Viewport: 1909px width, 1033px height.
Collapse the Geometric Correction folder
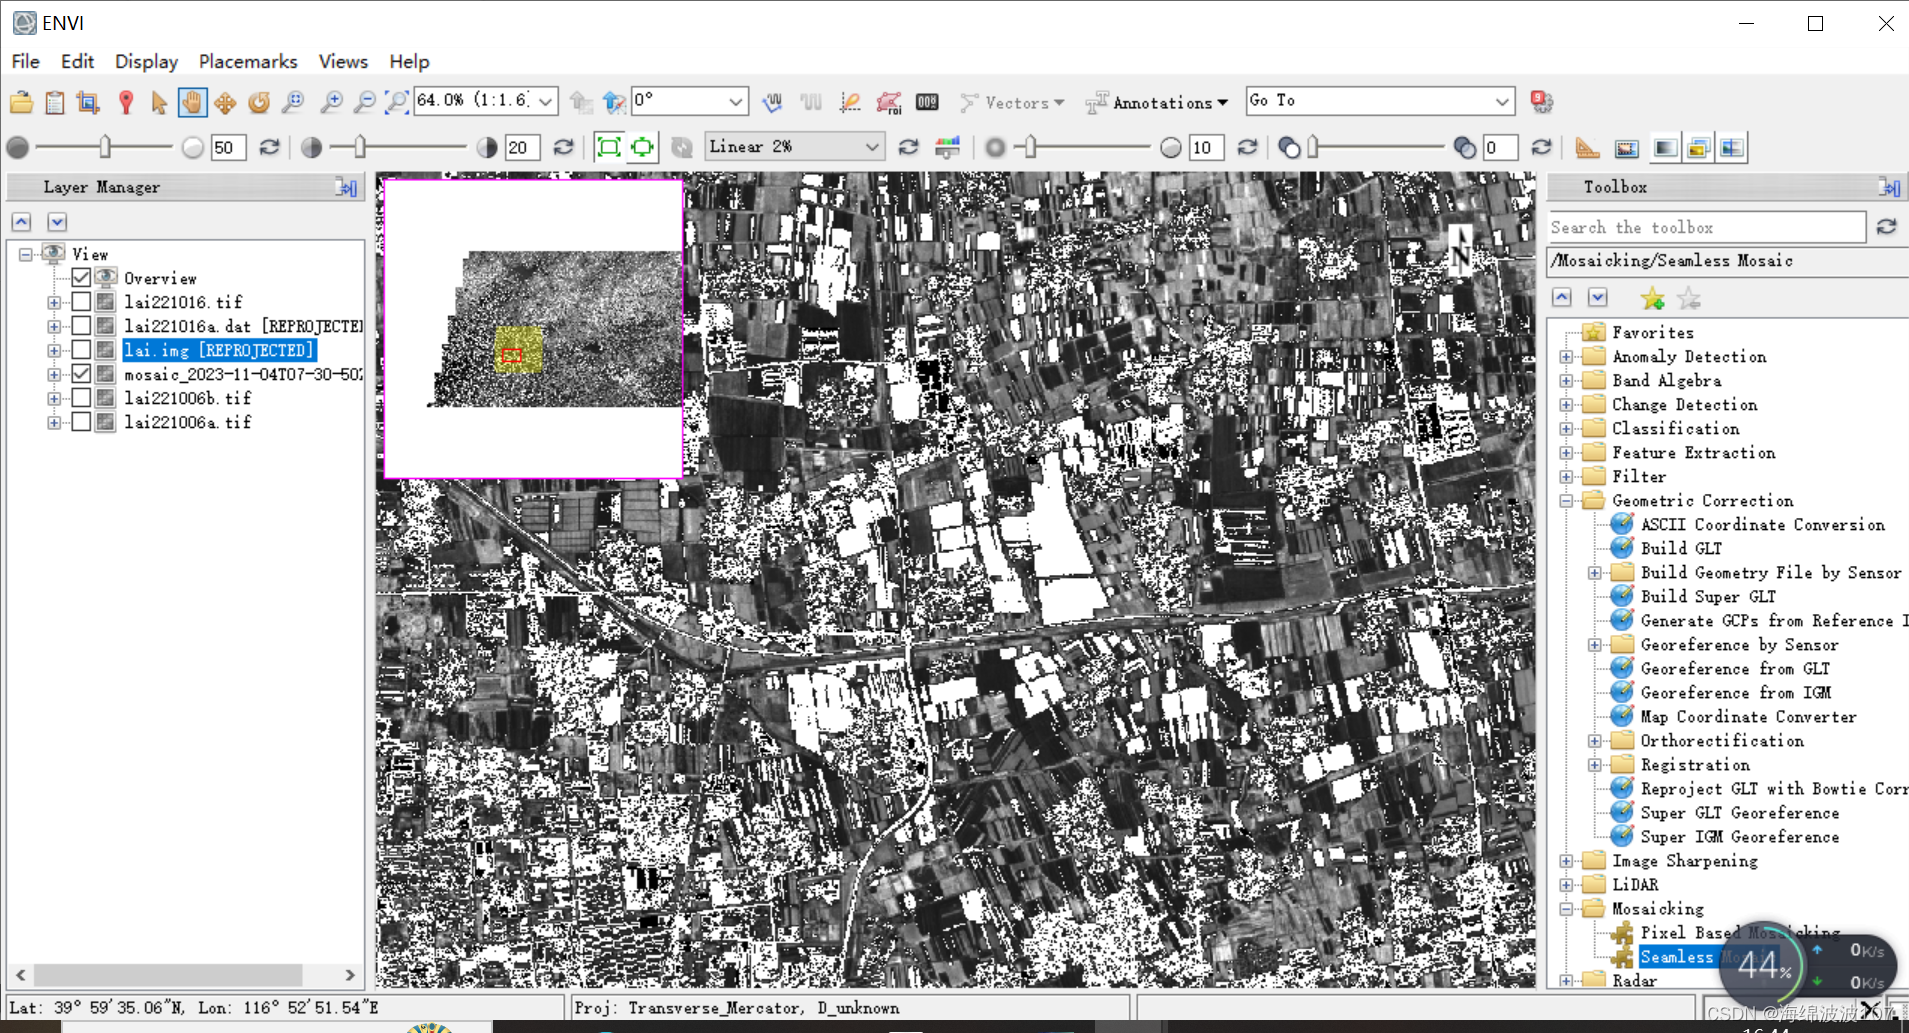pos(1567,501)
